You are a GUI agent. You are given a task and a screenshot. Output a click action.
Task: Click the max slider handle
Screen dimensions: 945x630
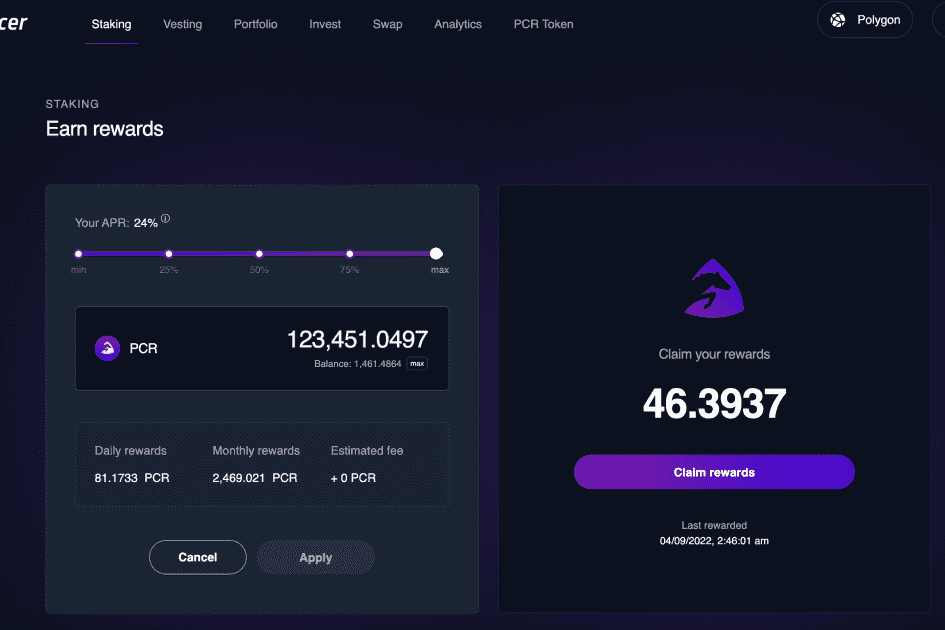click(x=436, y=254)
